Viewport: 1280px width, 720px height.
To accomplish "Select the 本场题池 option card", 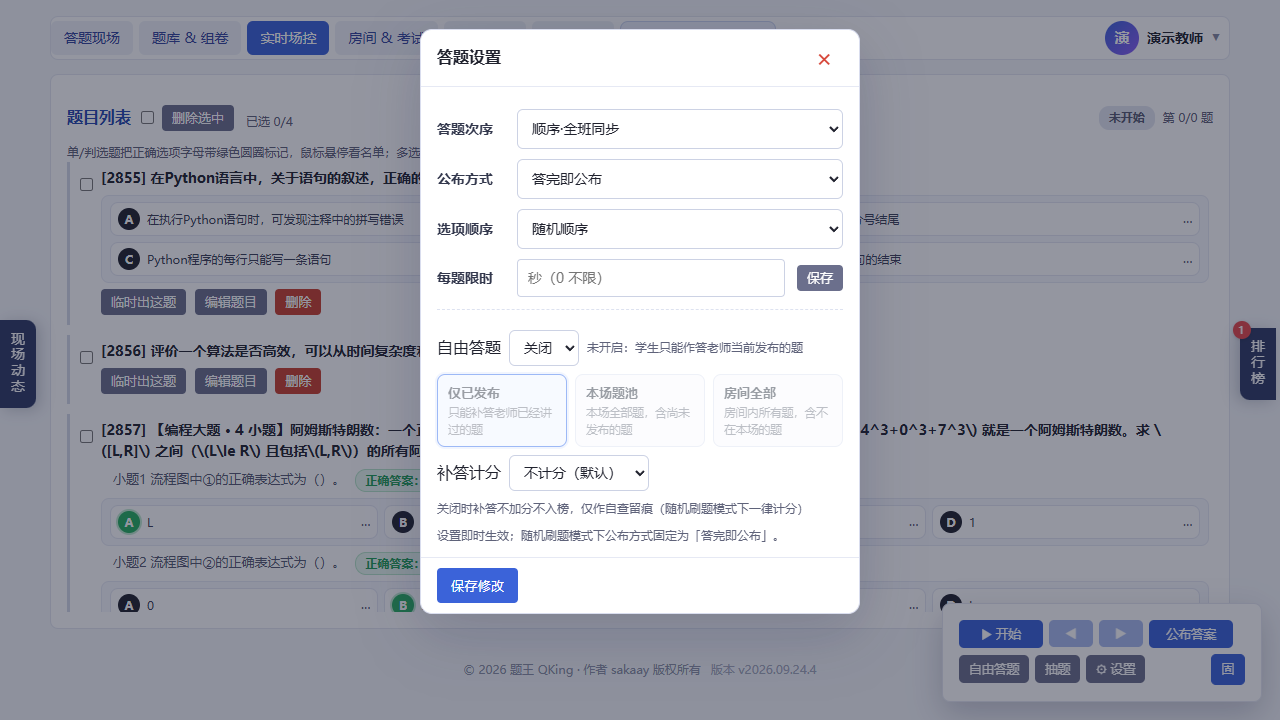I will point(640,410).
